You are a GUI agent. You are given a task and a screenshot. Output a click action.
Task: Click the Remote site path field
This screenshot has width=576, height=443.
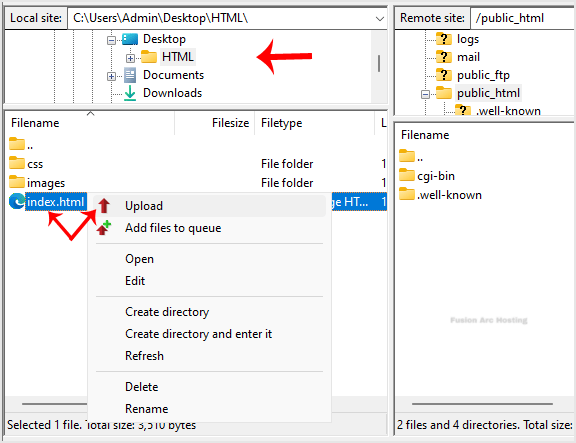[523, 18]
